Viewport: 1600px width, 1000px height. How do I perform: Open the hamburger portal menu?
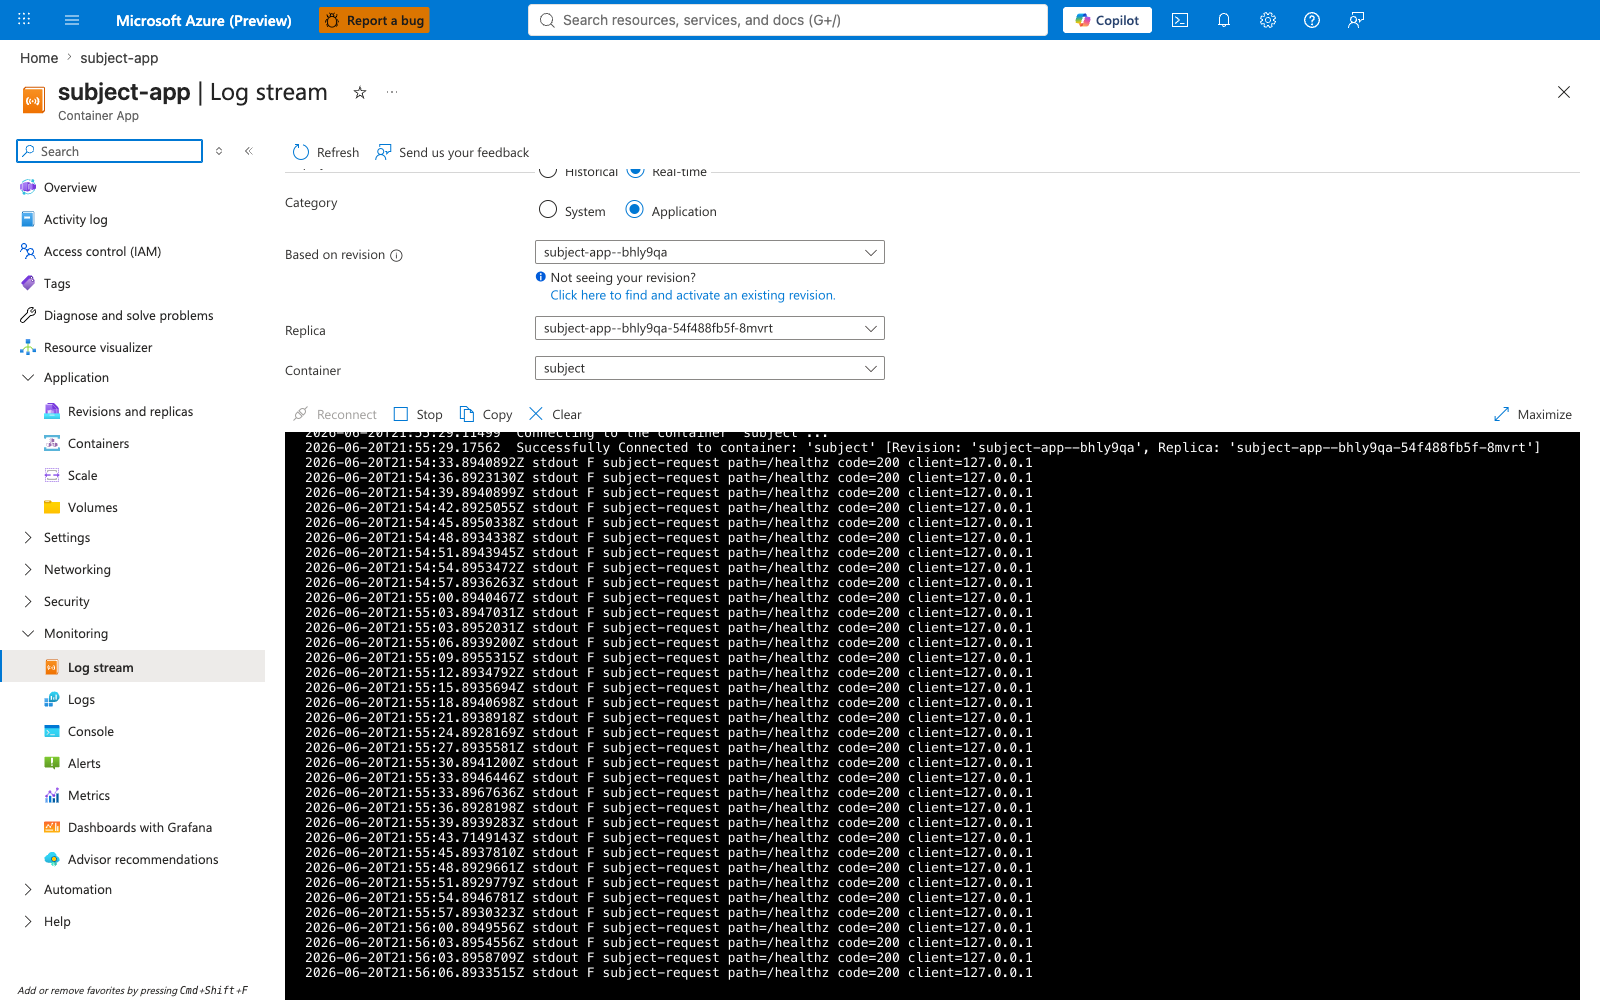(x=72, y=20)
